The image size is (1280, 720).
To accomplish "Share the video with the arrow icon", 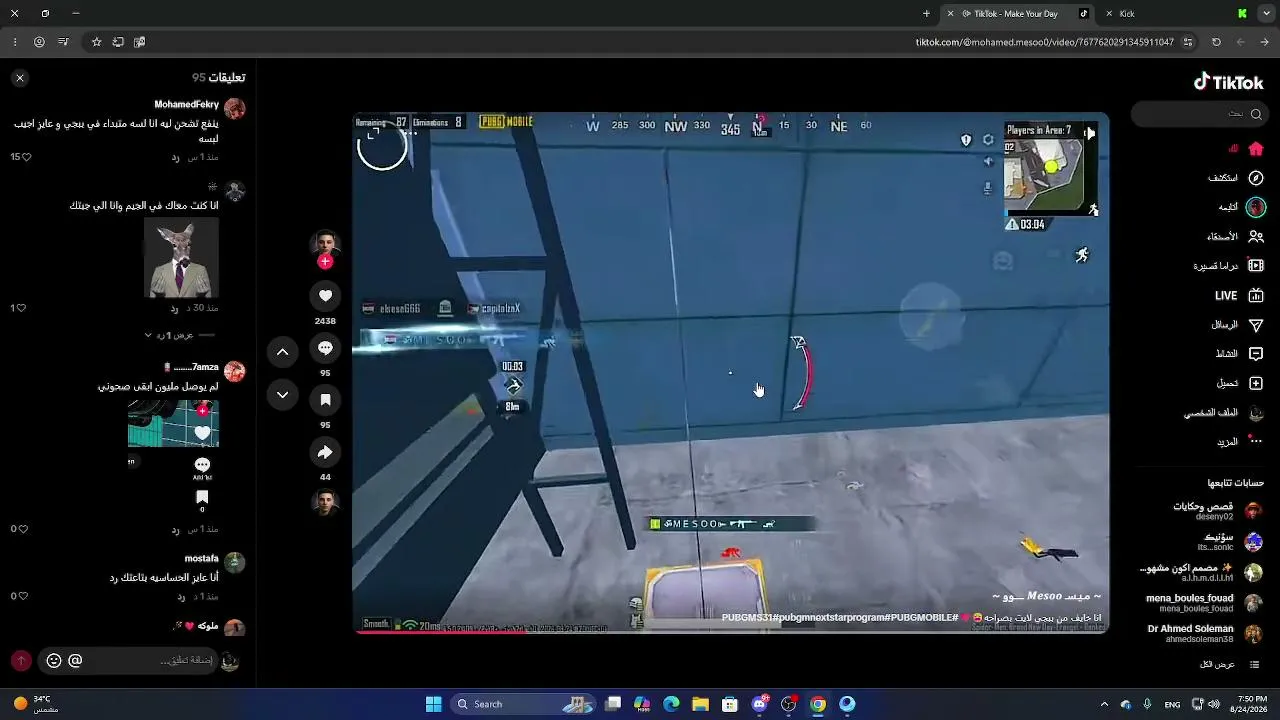I will [x=325, y=453].
